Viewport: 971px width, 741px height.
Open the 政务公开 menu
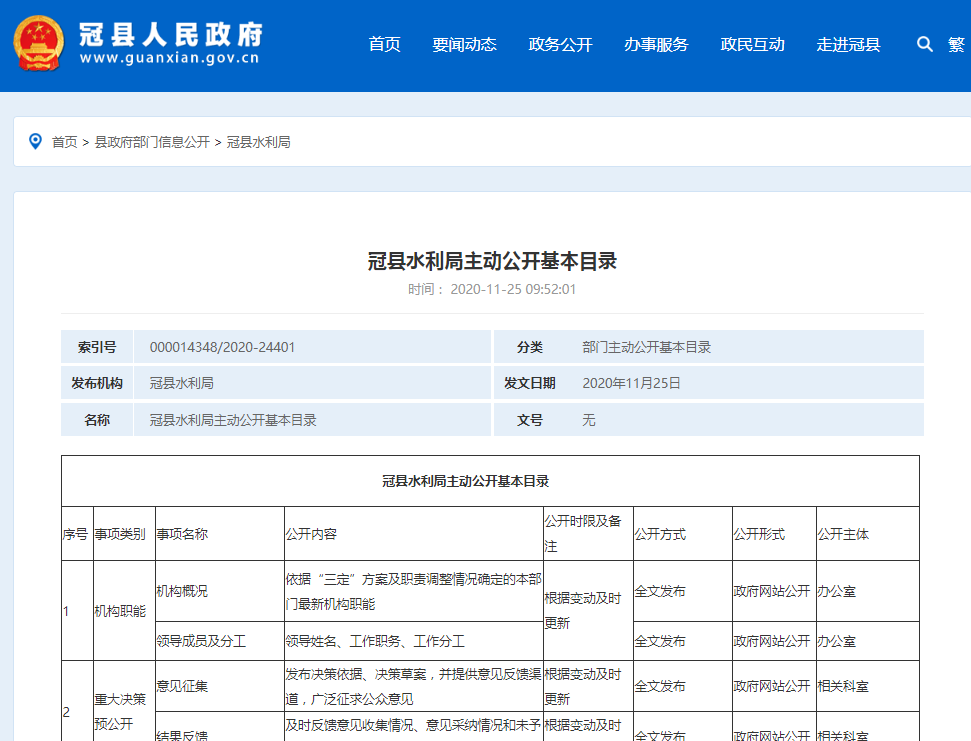tap(560, 44)
